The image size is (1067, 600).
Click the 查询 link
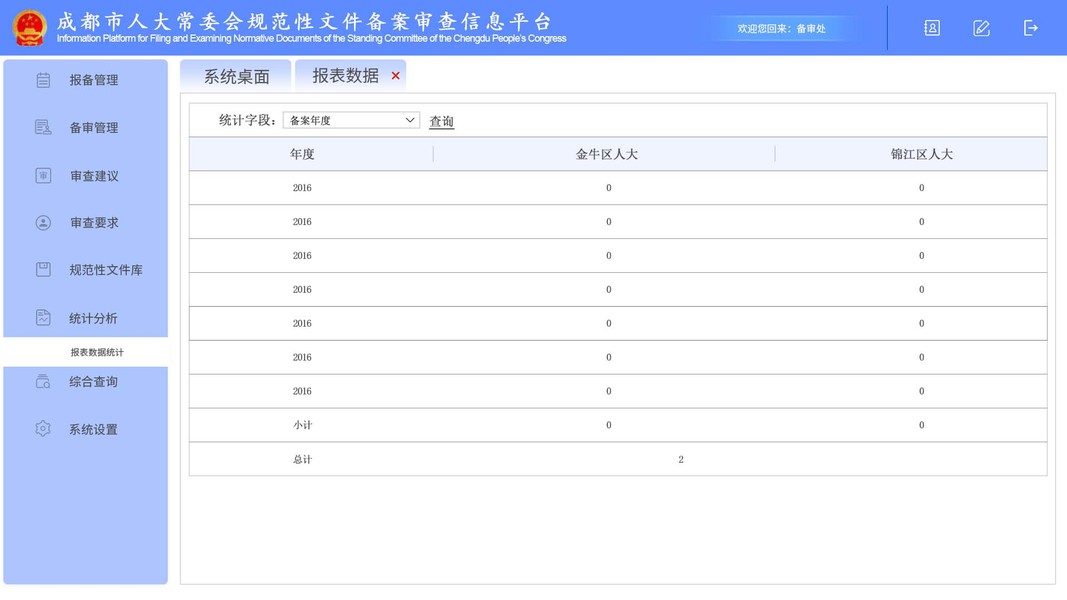(x=442, y=121)
